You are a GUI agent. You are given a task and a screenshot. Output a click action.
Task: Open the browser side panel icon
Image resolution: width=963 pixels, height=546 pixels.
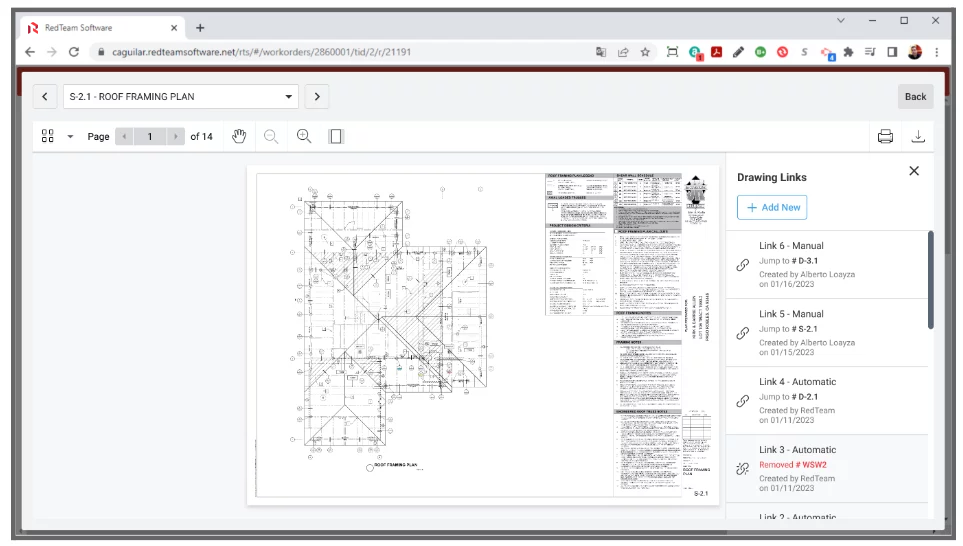892,52
